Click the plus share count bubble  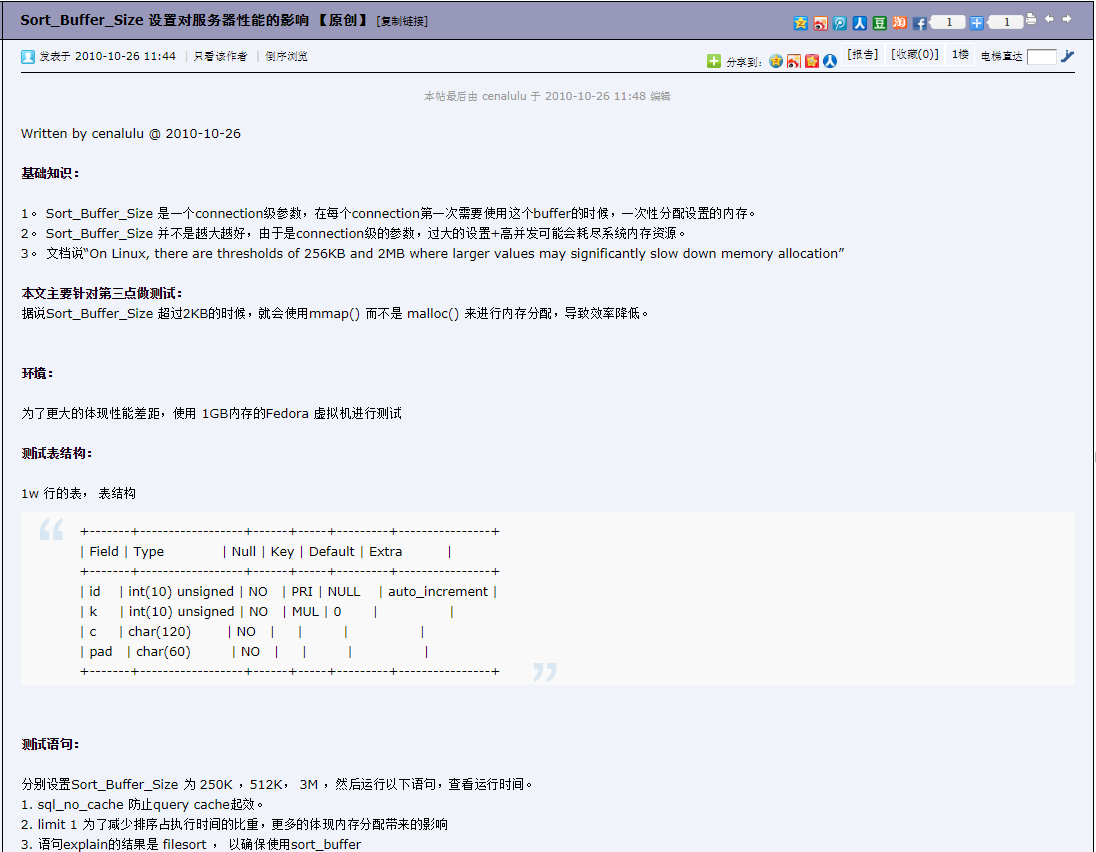pyautogui.click(x=1005, y=22)
